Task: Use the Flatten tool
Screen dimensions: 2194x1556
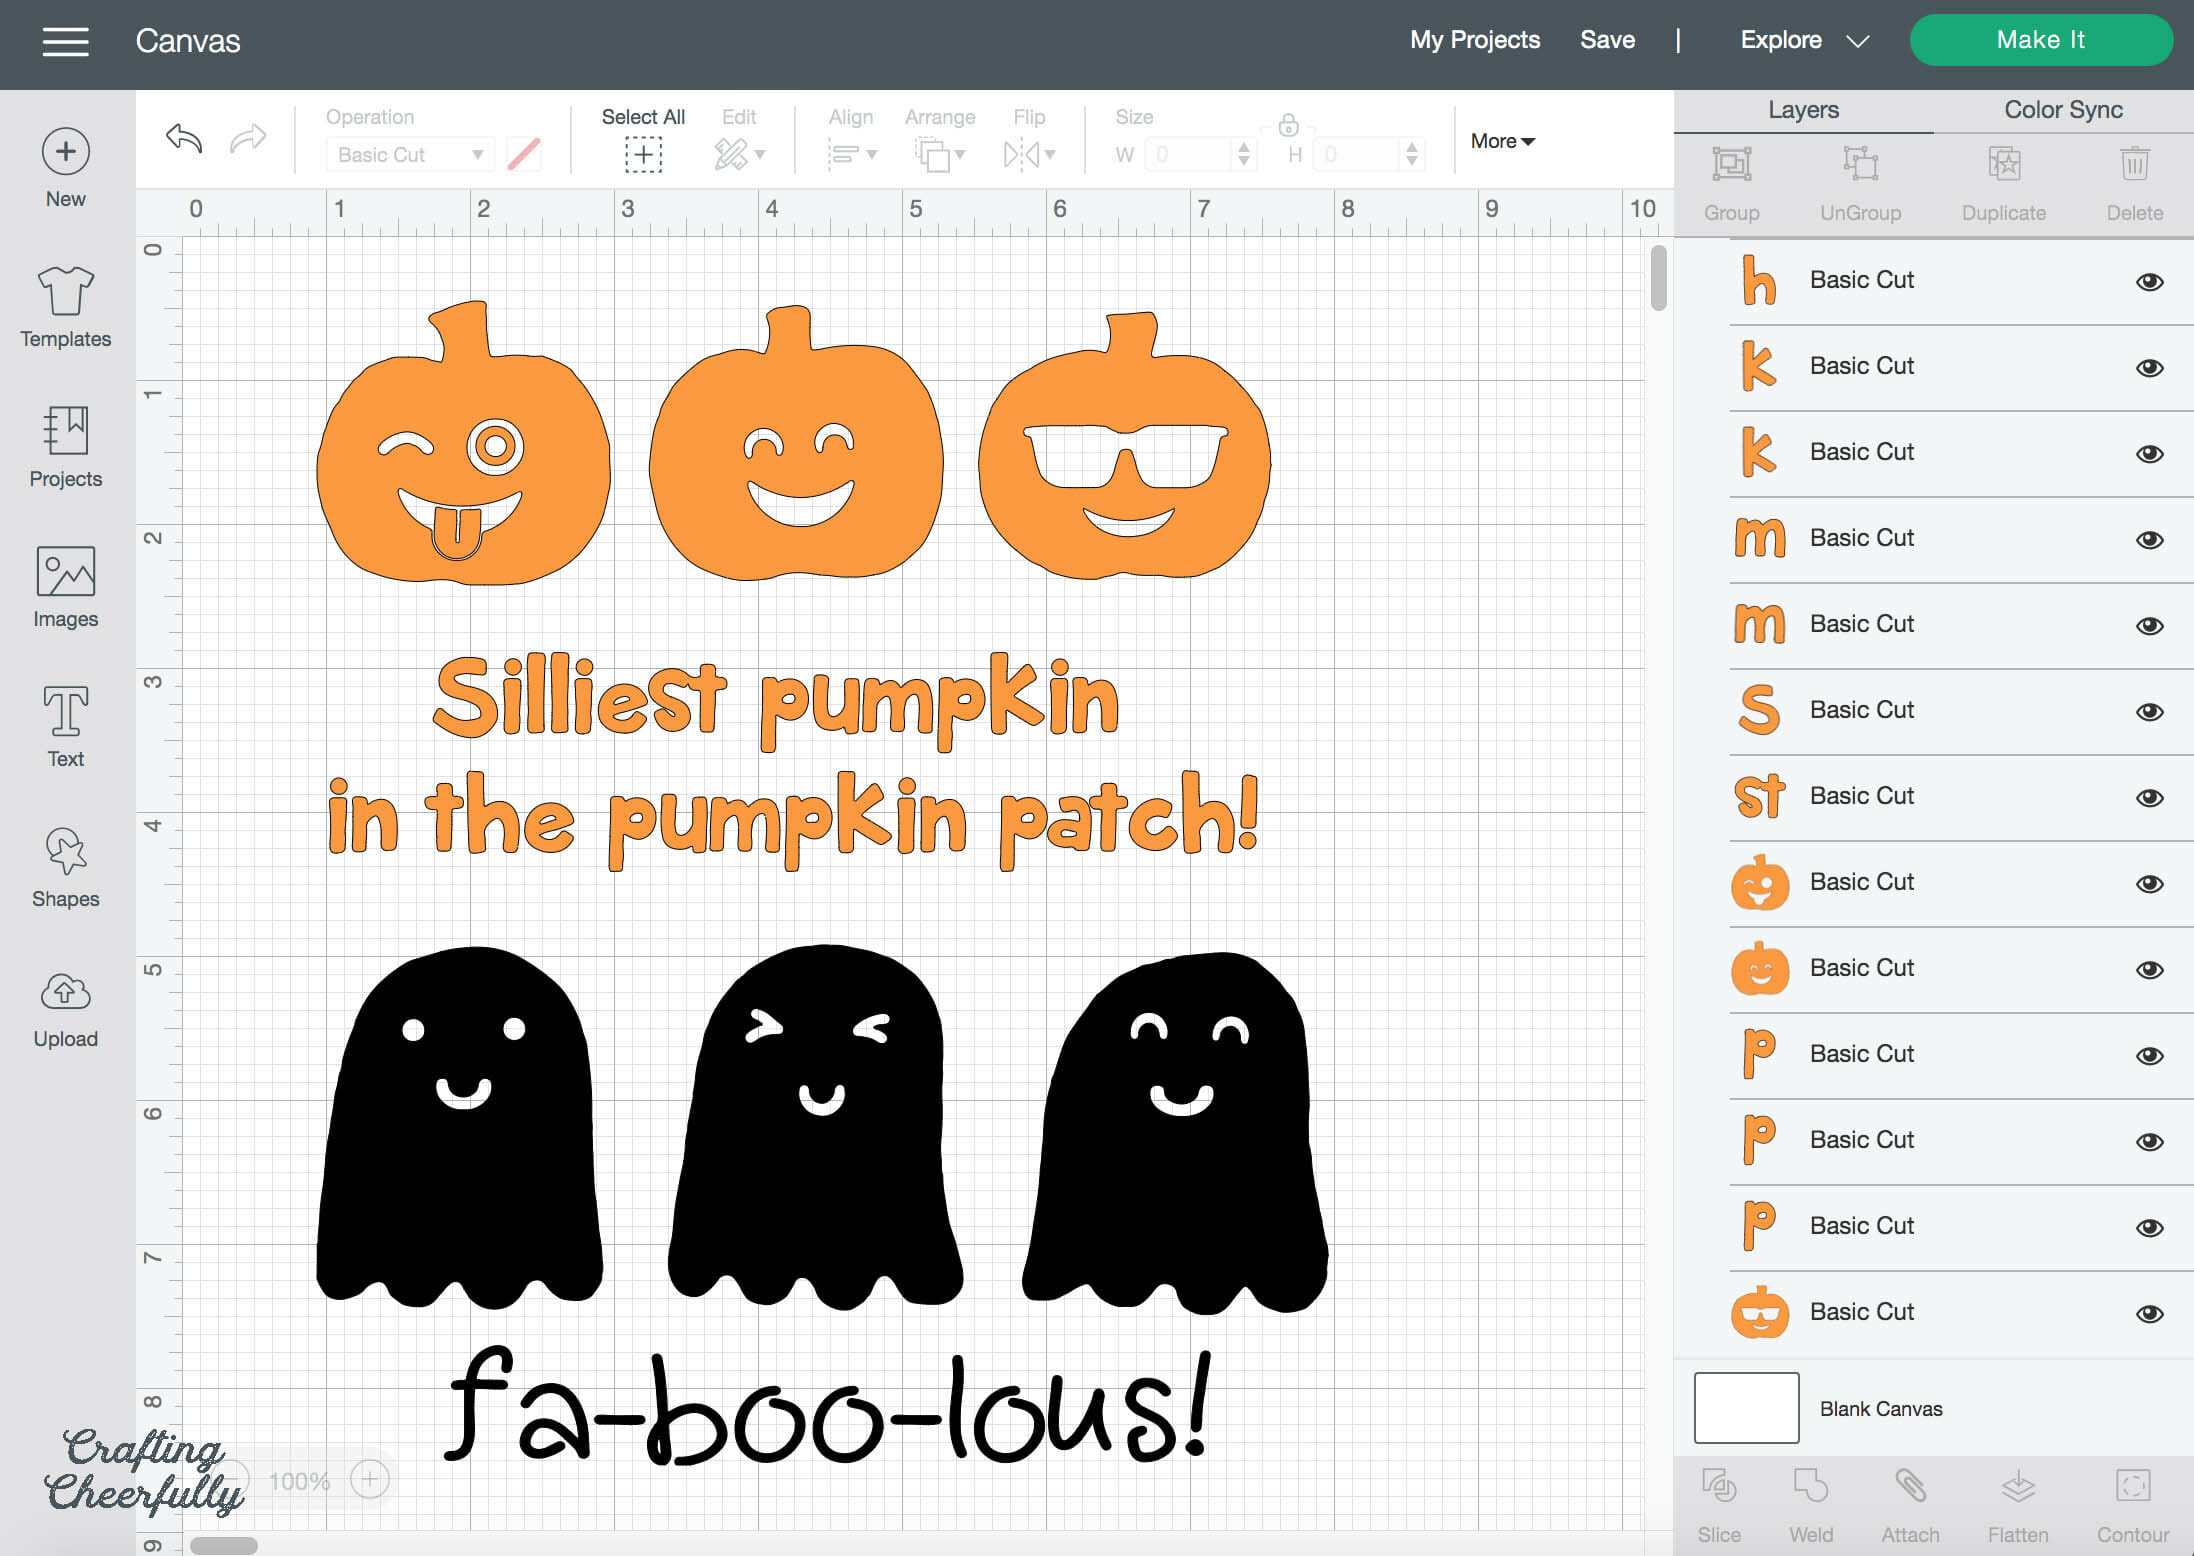Action: (x=2018, y=1505)
